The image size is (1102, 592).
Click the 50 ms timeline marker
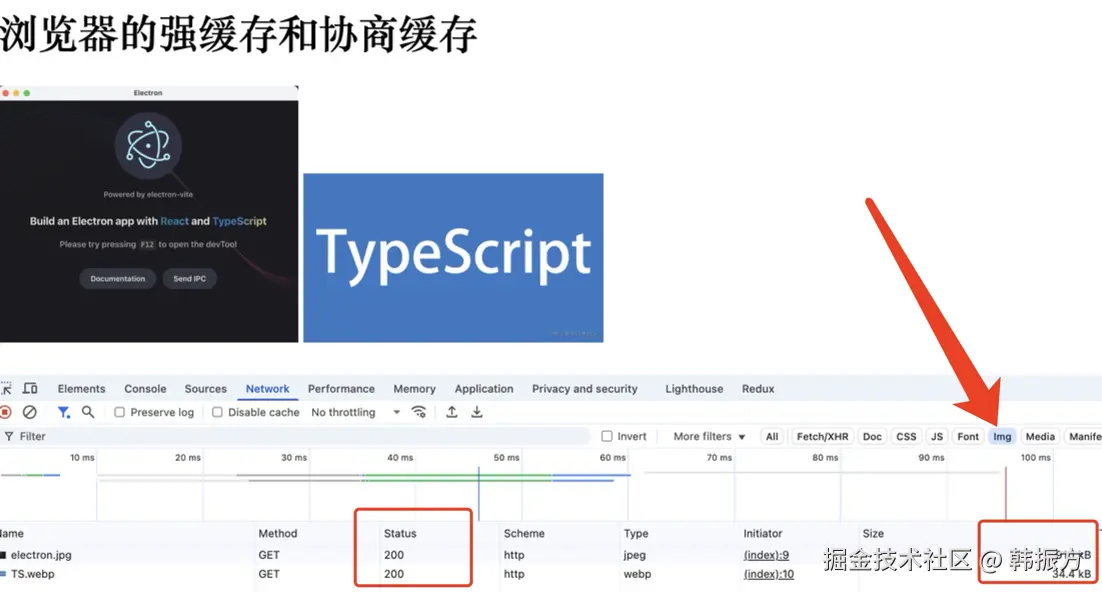tap(506, 458)
